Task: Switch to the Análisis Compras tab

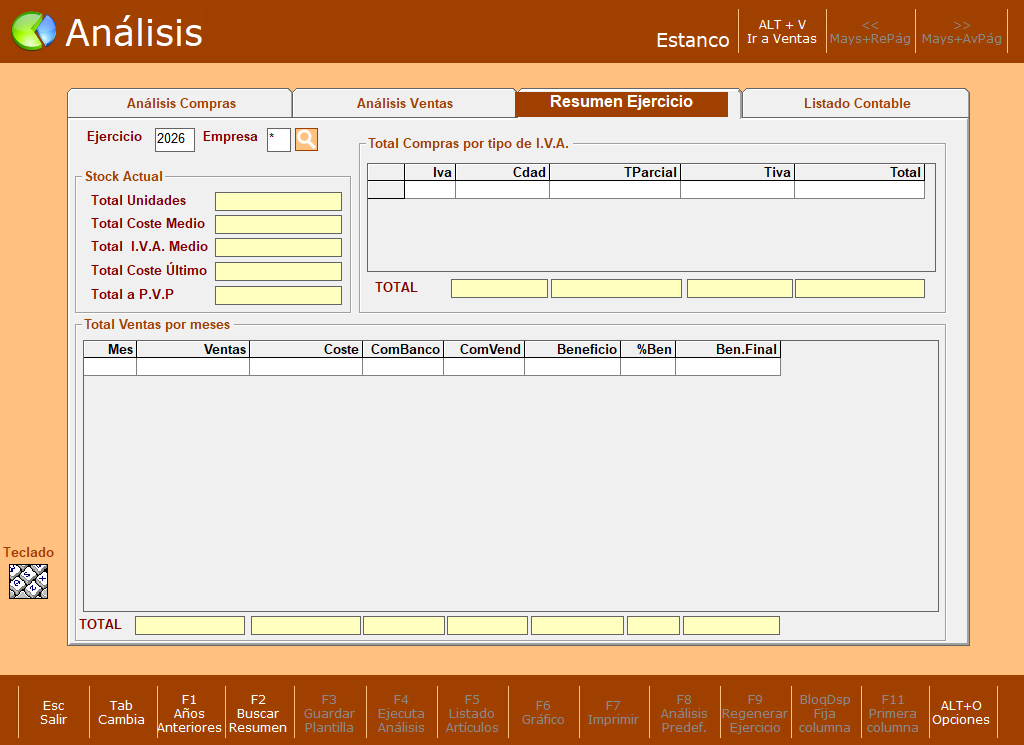Action: pos(181,103)
